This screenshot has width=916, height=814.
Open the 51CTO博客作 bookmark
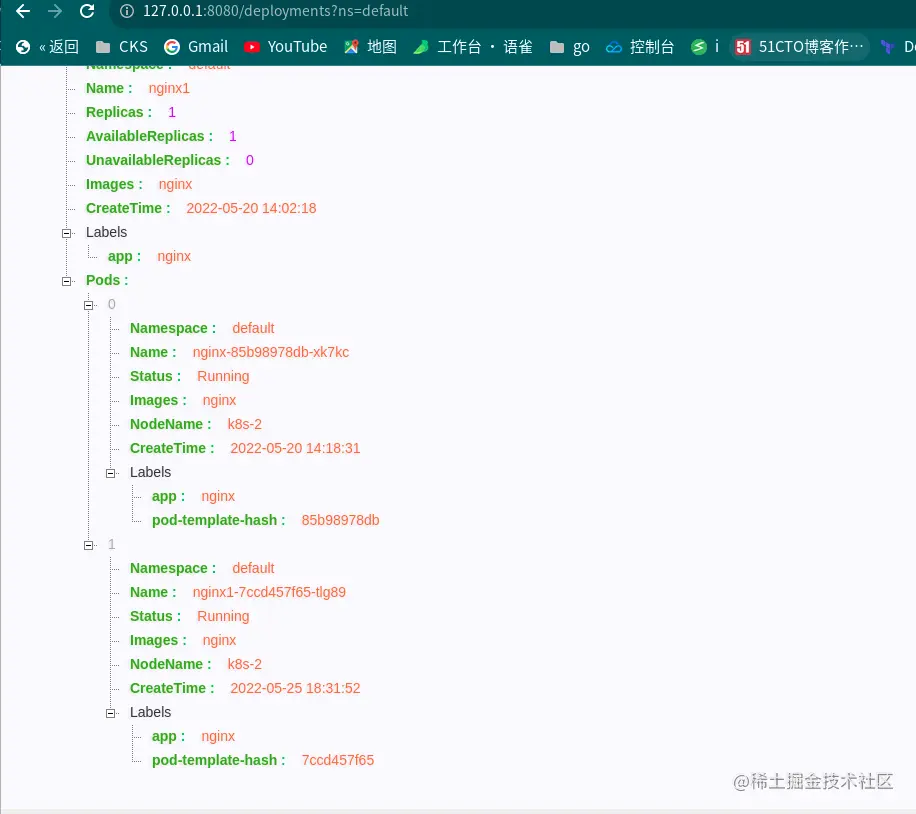point(800,47)
